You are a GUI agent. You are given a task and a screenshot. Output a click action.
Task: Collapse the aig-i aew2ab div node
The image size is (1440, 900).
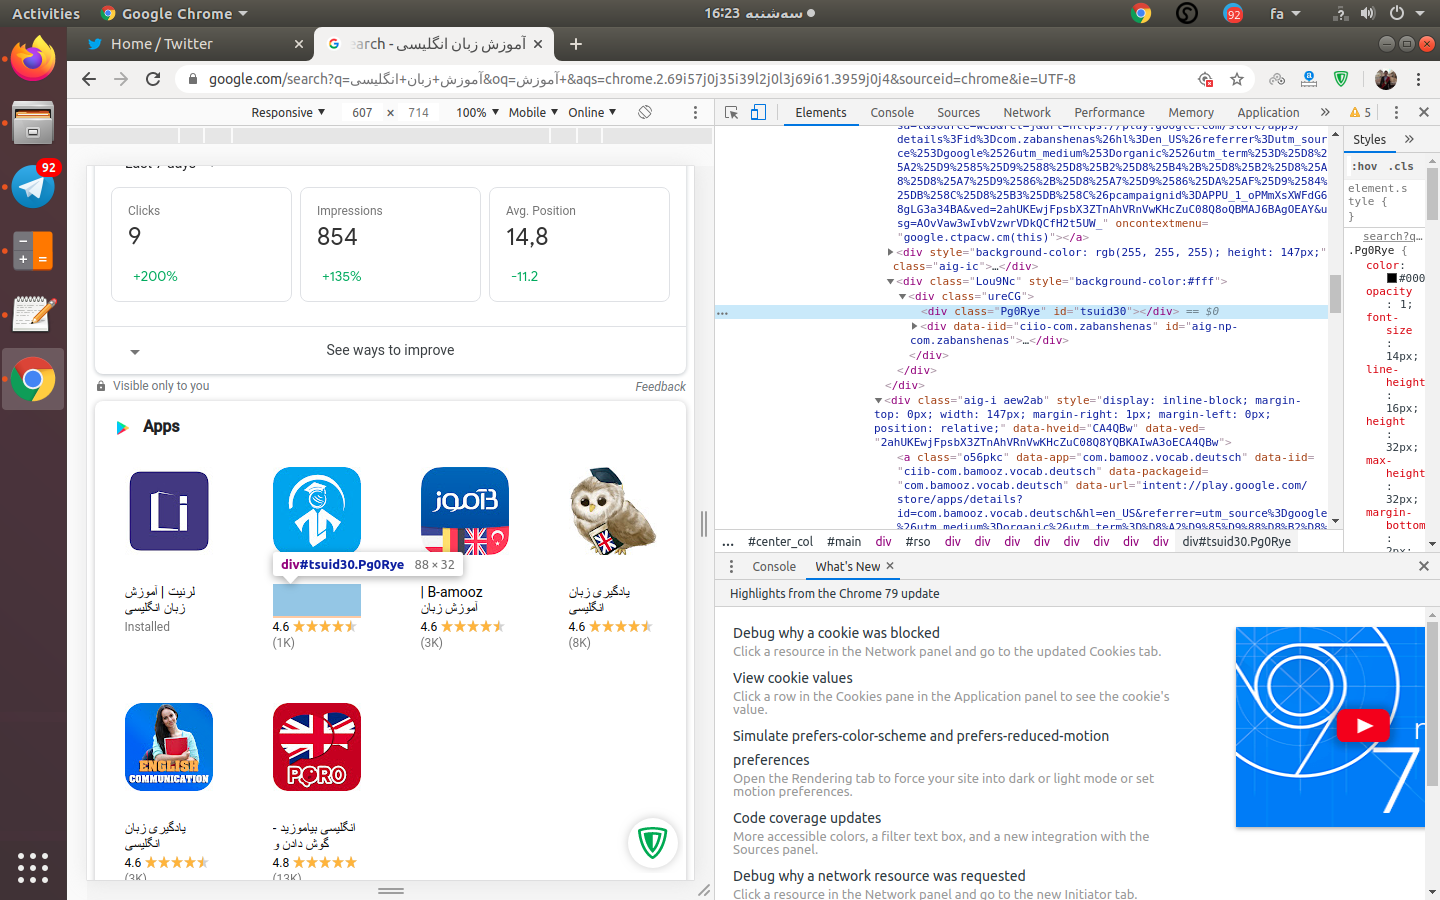coord(878,400)
